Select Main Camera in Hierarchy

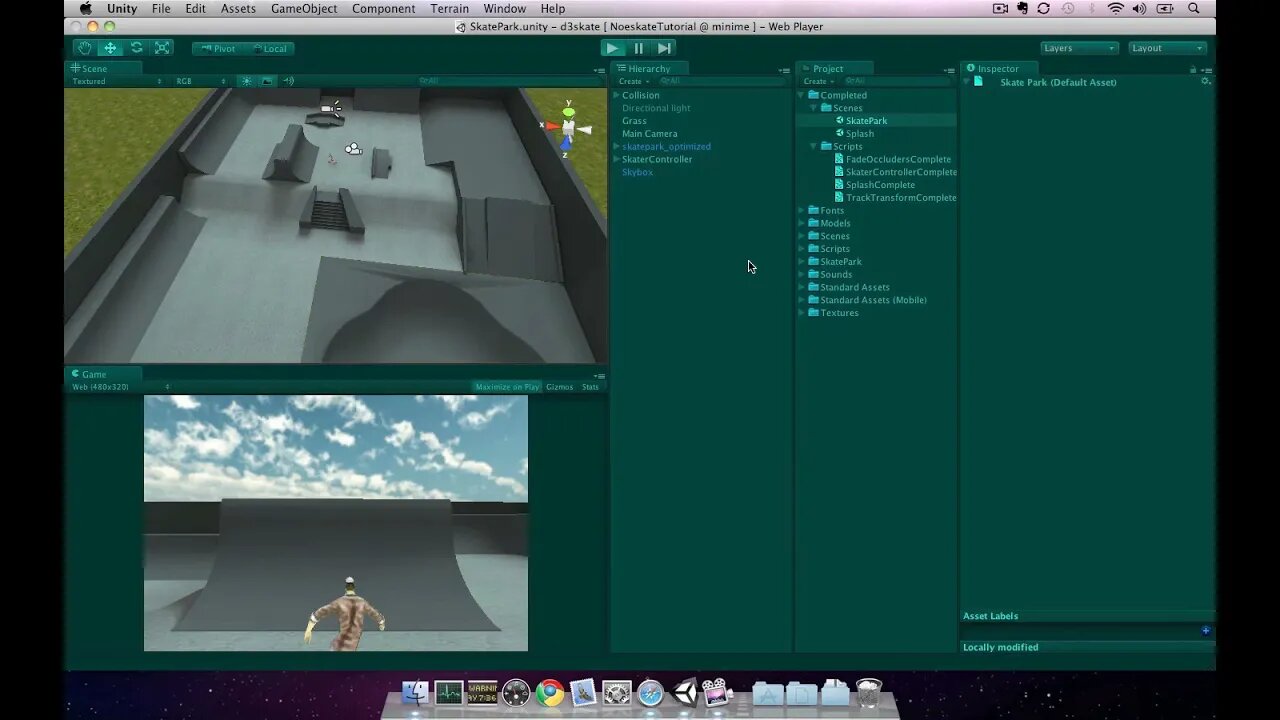point(649,133)
